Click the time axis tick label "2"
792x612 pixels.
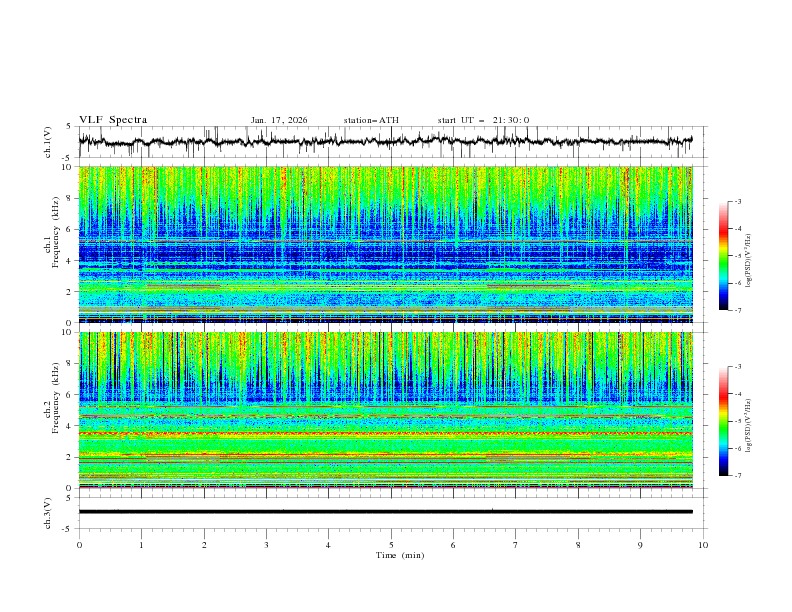point(204,545)
